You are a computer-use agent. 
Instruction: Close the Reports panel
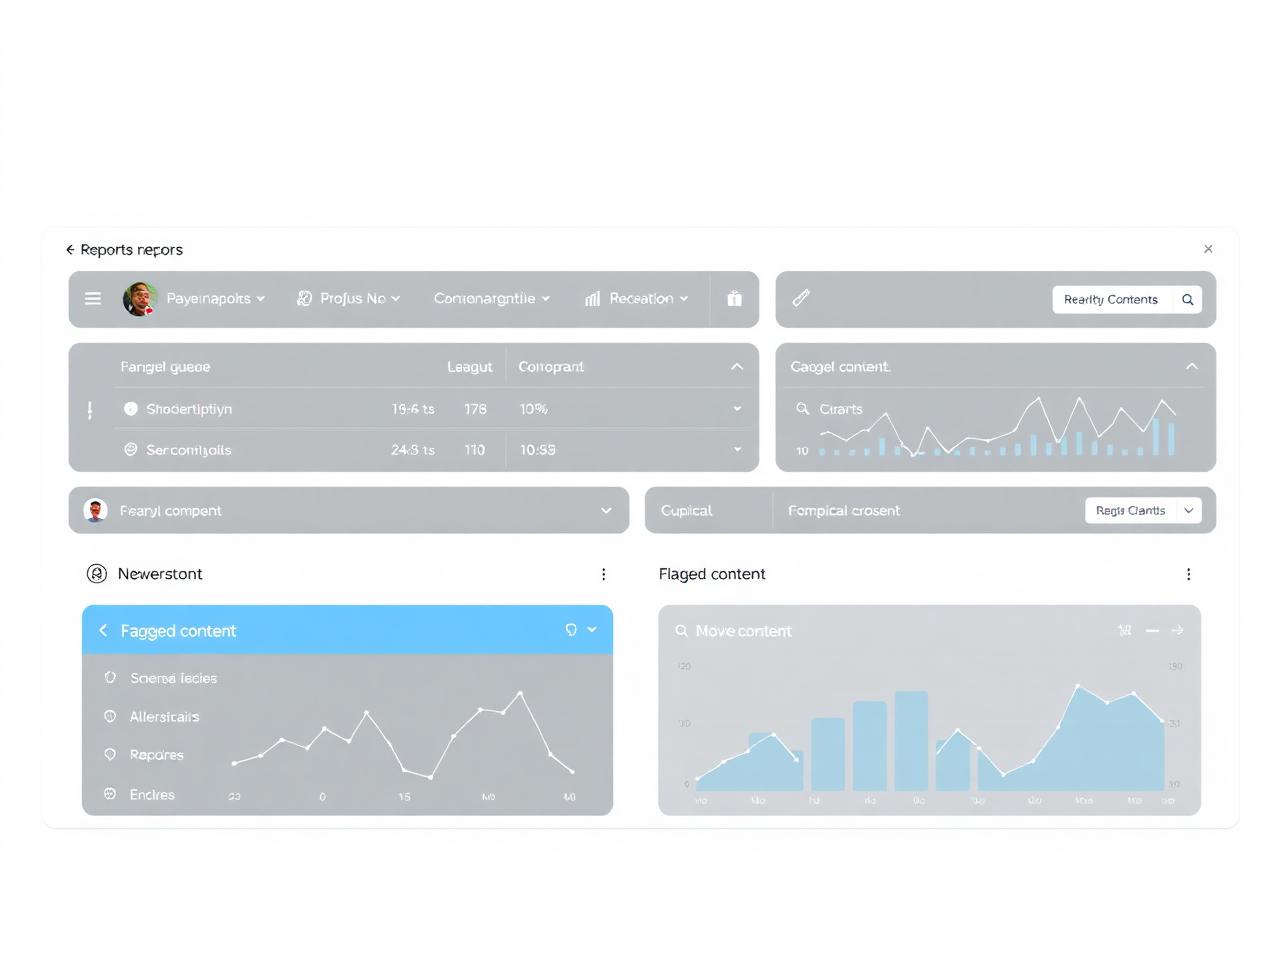[1208, 249]
